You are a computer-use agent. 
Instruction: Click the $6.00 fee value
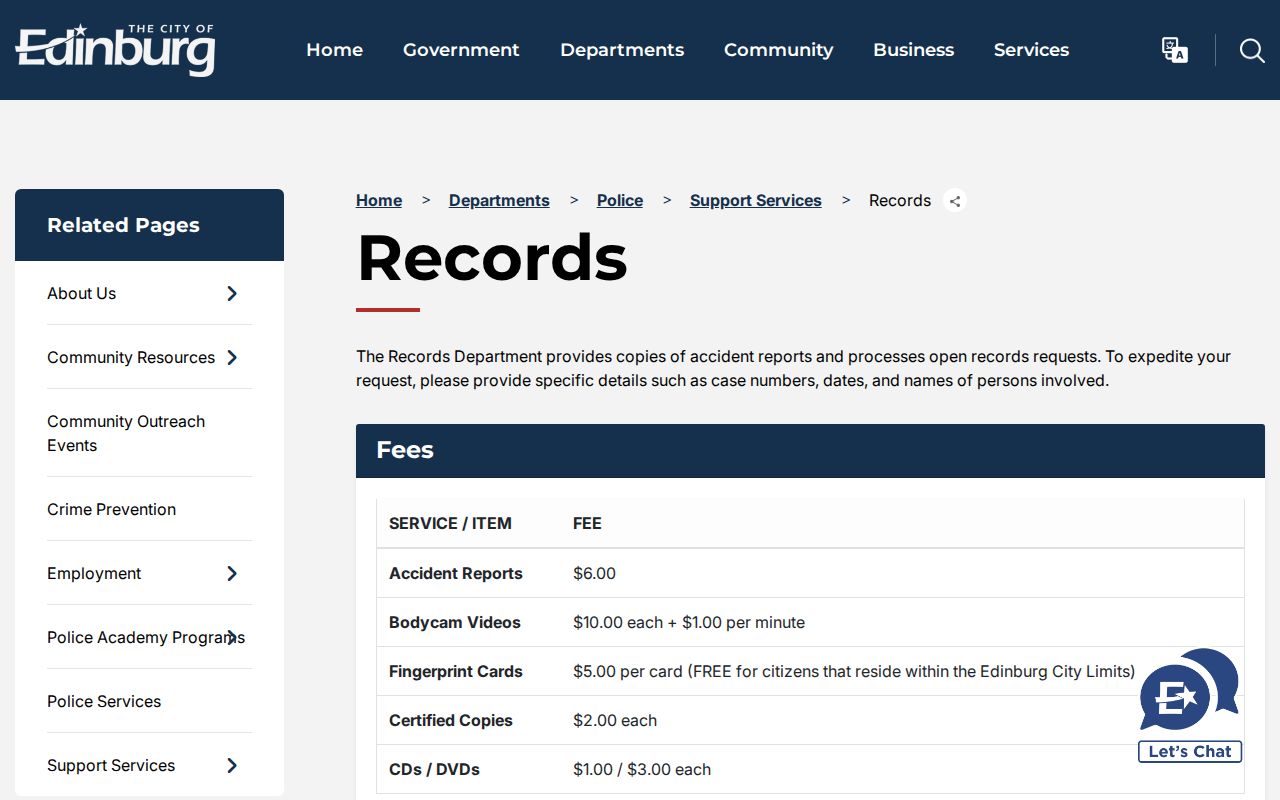tap(594, 573)
